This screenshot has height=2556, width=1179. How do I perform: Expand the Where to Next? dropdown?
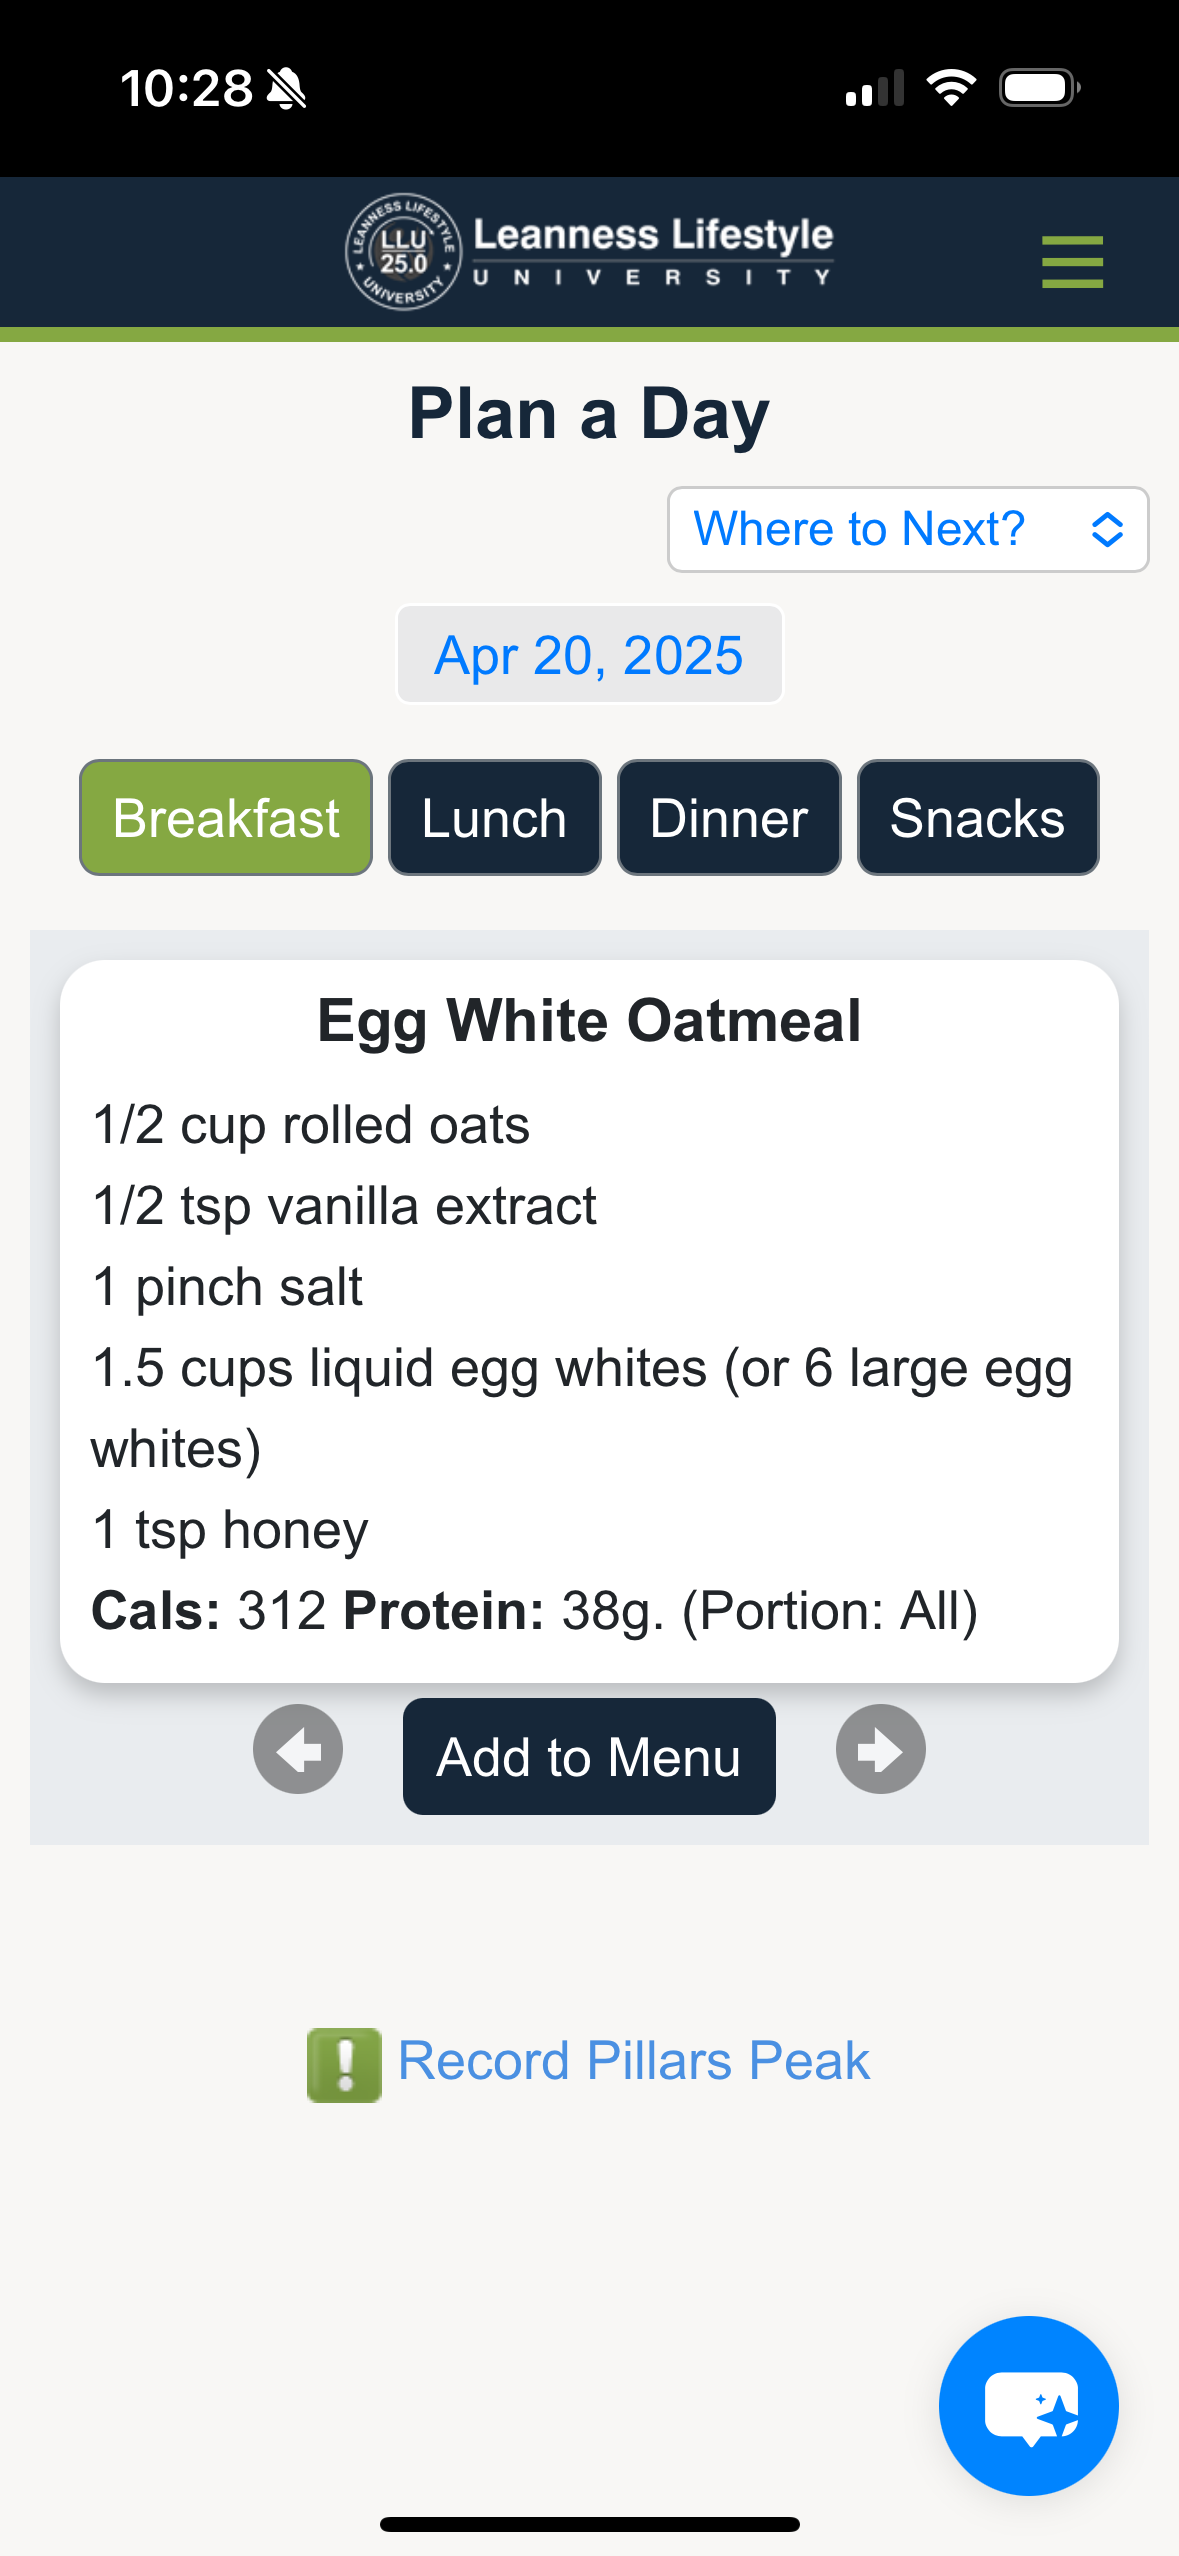(x=908, y=529)
